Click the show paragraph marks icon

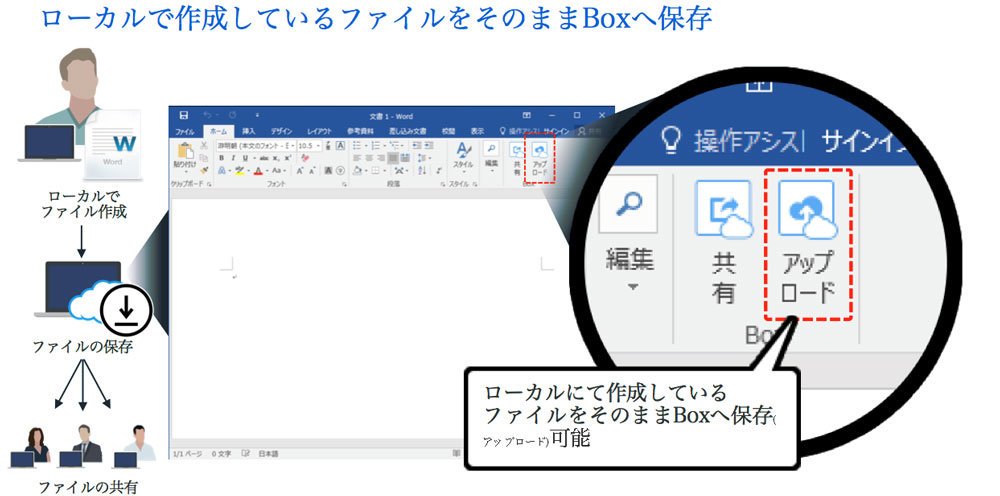(x=439, y=171)
